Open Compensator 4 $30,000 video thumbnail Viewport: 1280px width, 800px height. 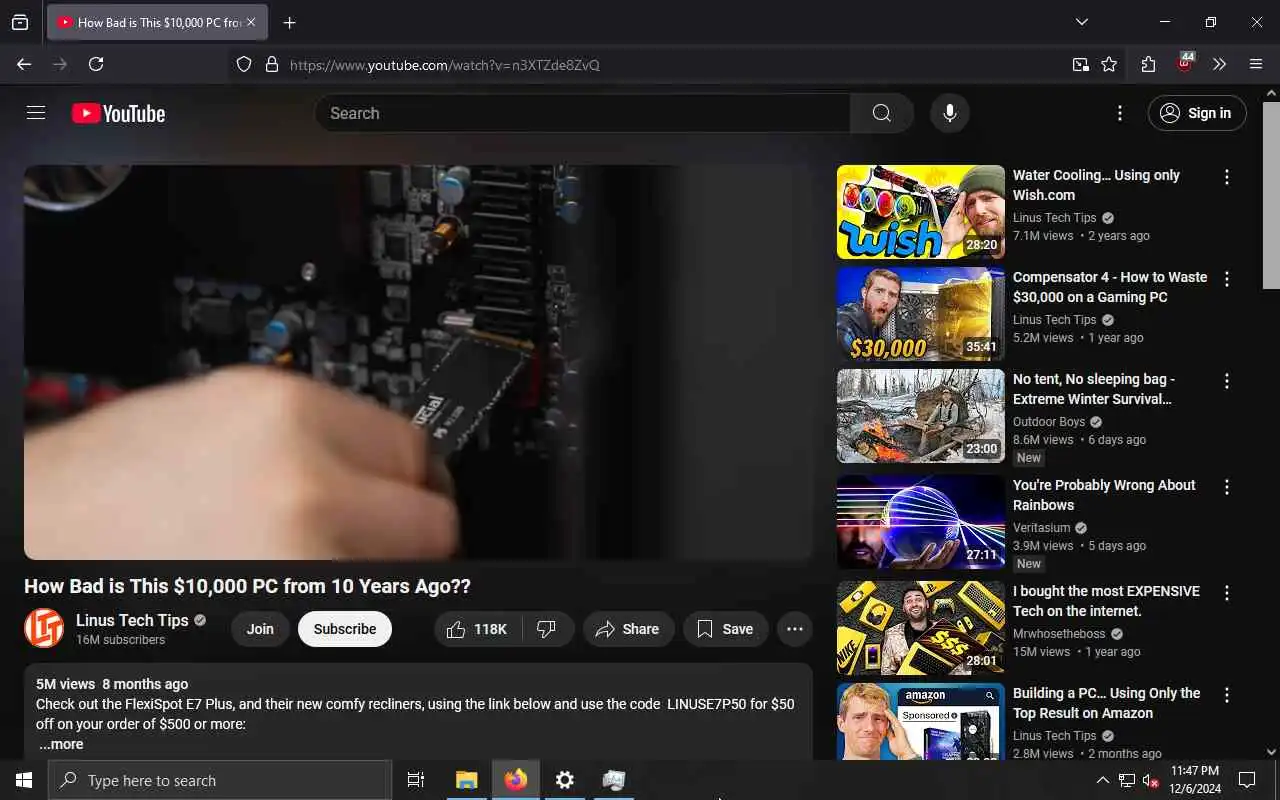pyautogui.click(x=921, y=314)
